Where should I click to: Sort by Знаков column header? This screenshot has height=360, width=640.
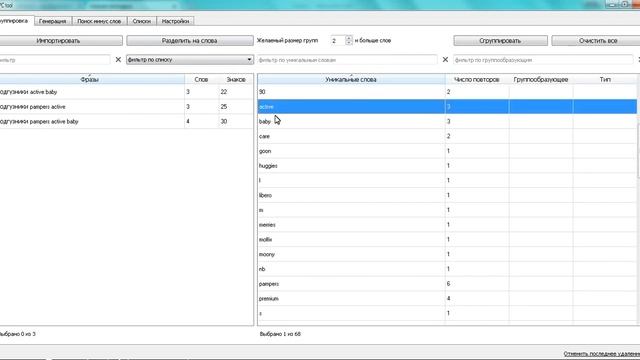click(x=236, y=79)
